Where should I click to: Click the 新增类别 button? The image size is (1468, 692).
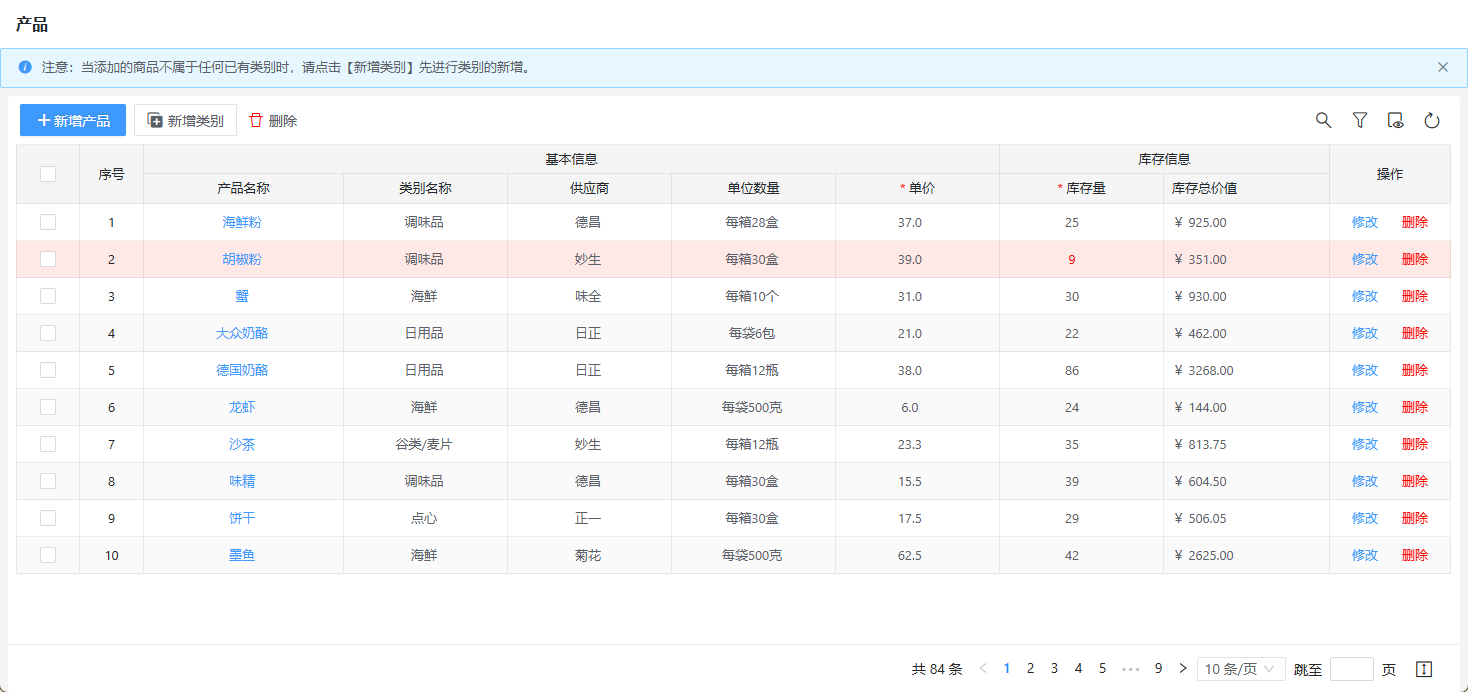click(x=185, y=120)
